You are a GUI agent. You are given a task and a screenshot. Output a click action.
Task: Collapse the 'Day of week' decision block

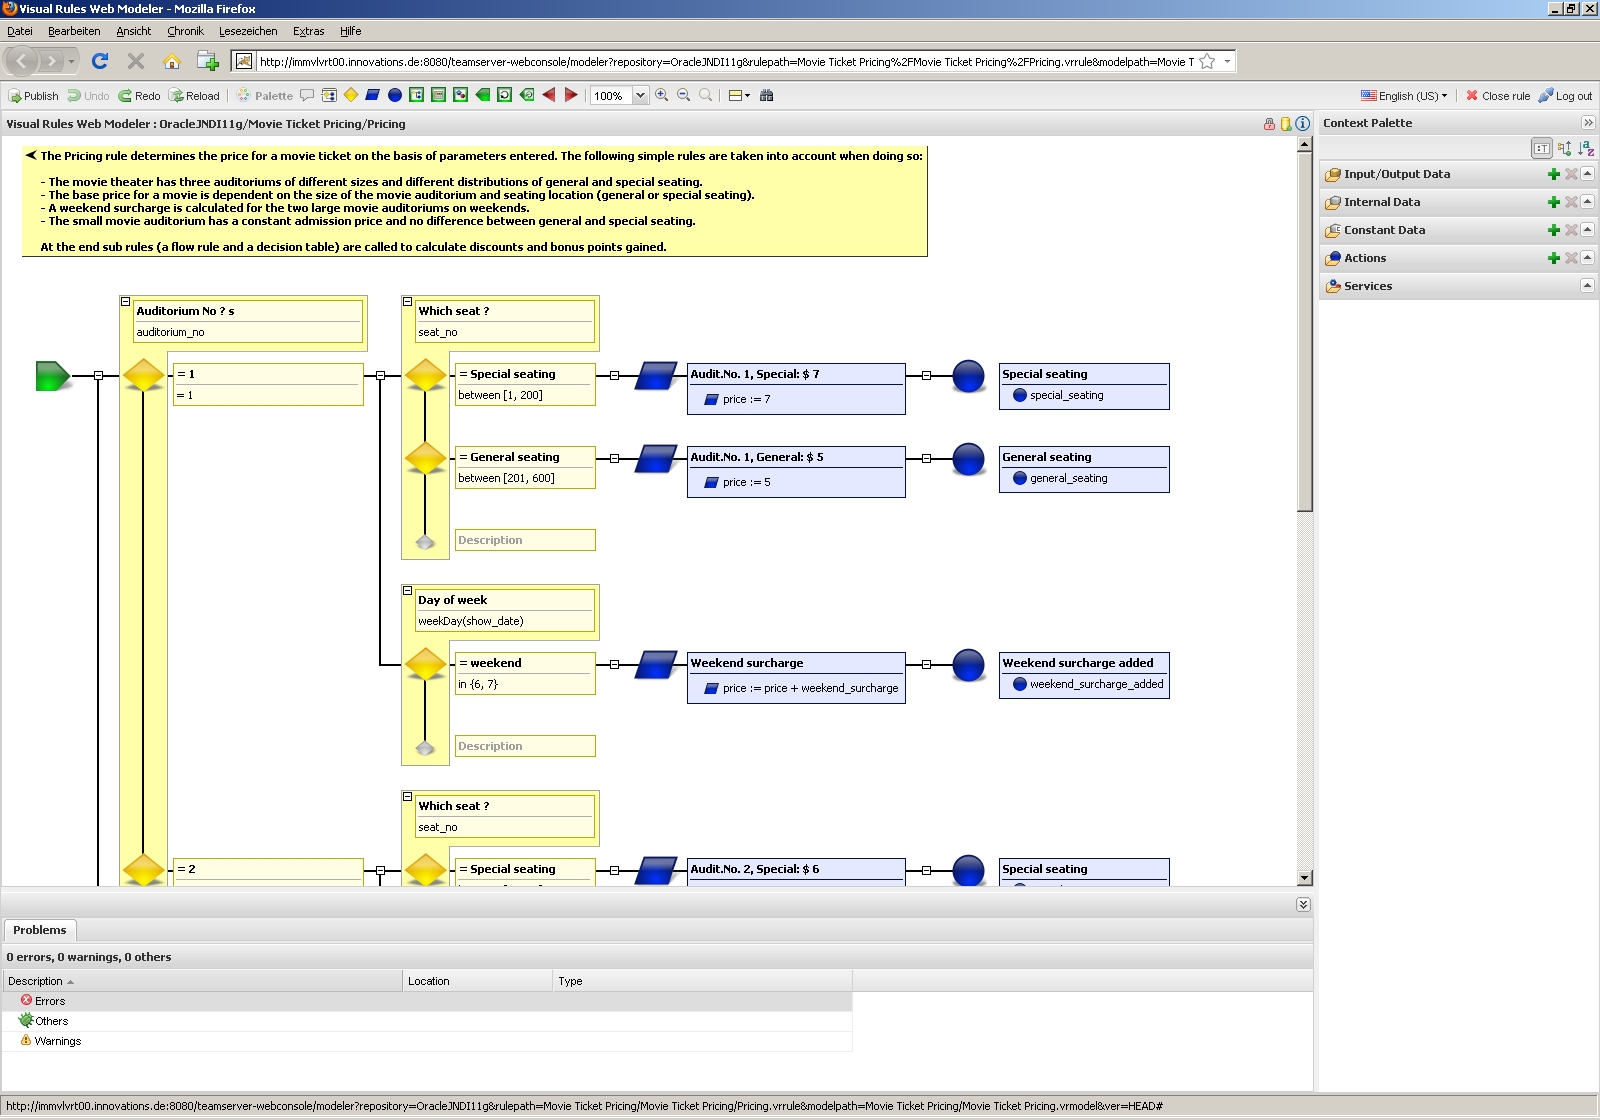408,590
